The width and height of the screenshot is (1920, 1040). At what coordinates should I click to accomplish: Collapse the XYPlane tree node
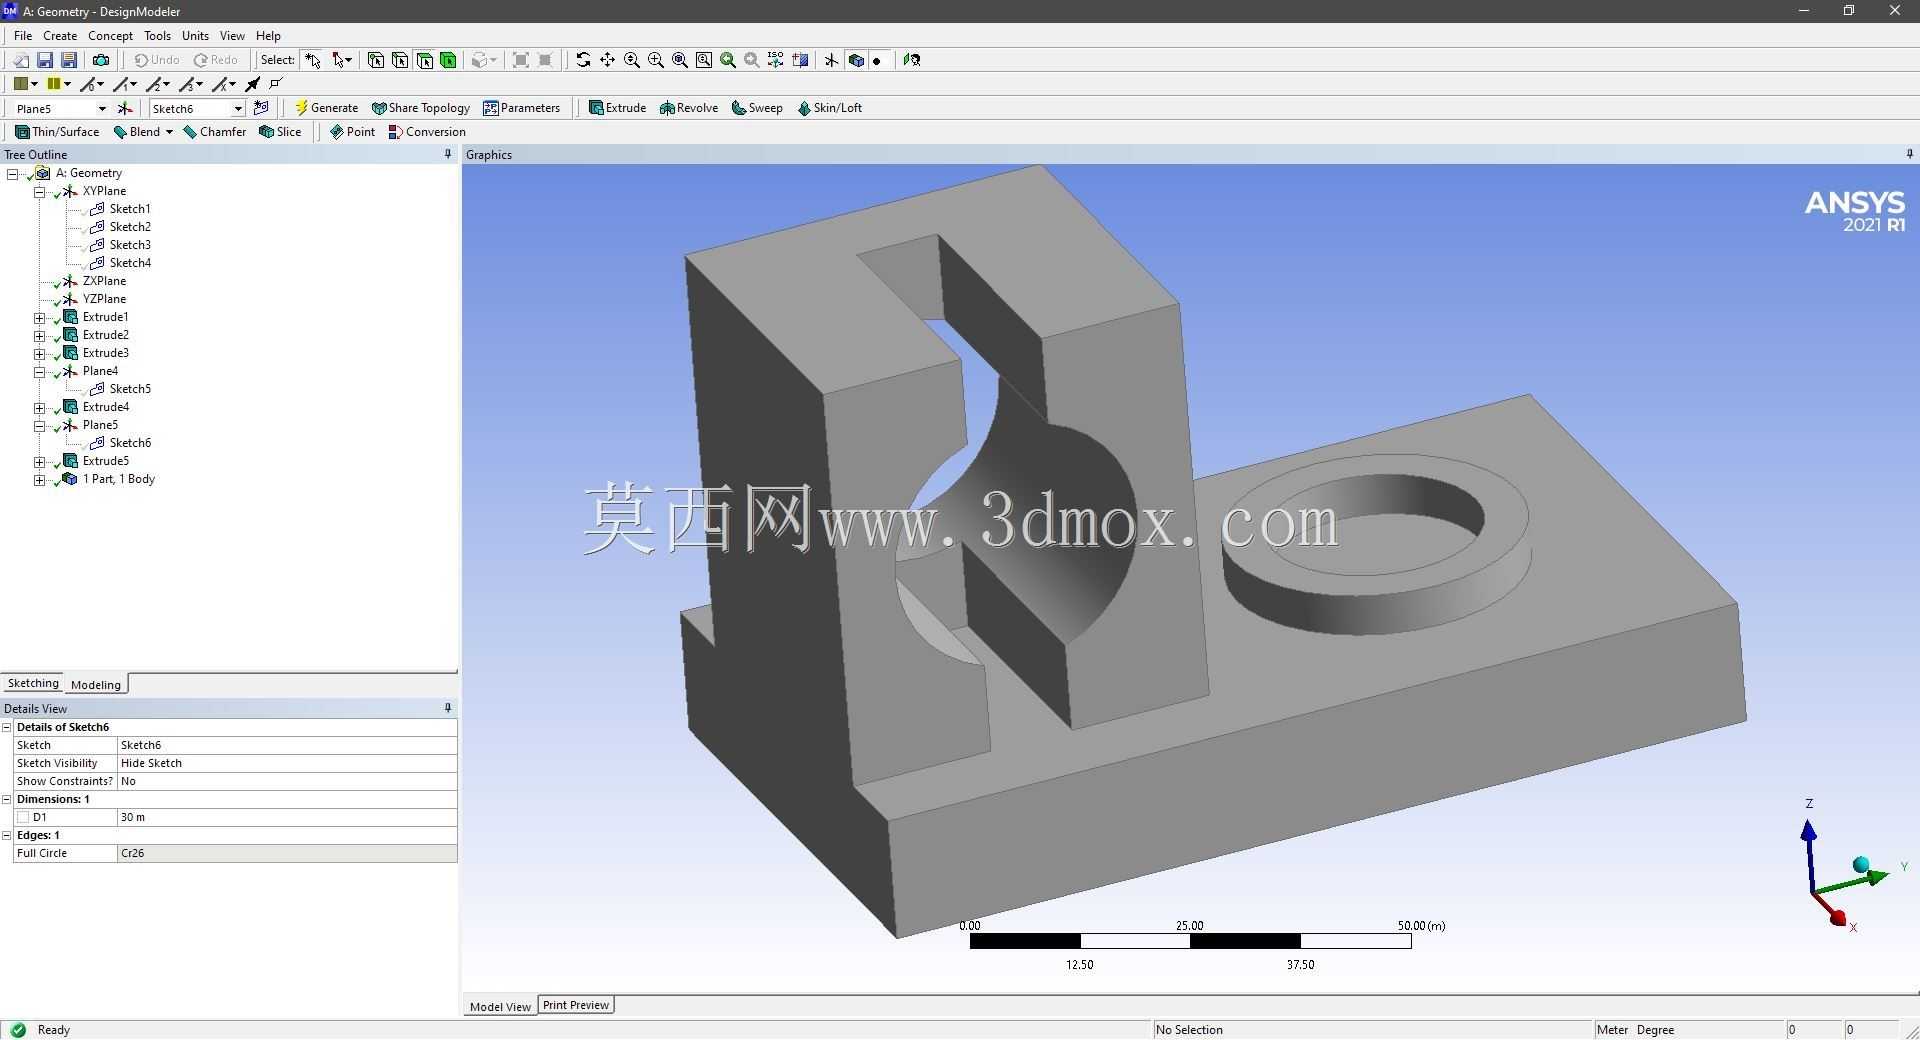tap(39, 191)
